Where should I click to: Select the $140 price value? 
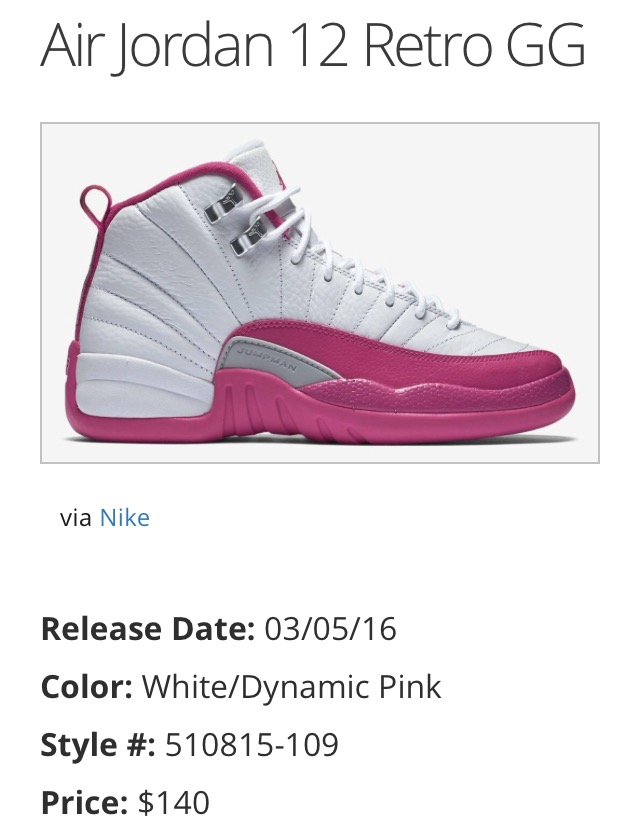coord(174,802)
